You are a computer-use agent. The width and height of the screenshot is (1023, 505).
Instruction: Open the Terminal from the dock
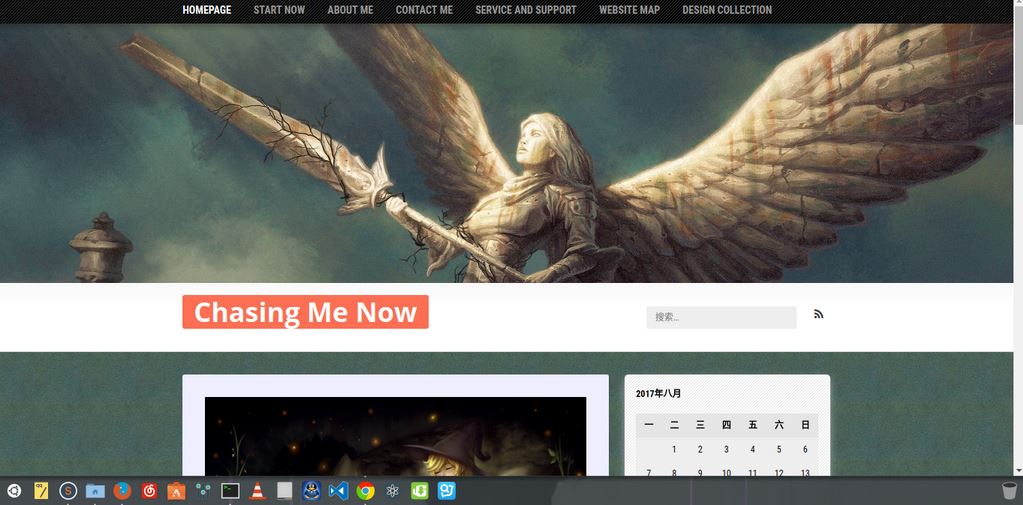[230, 490]
